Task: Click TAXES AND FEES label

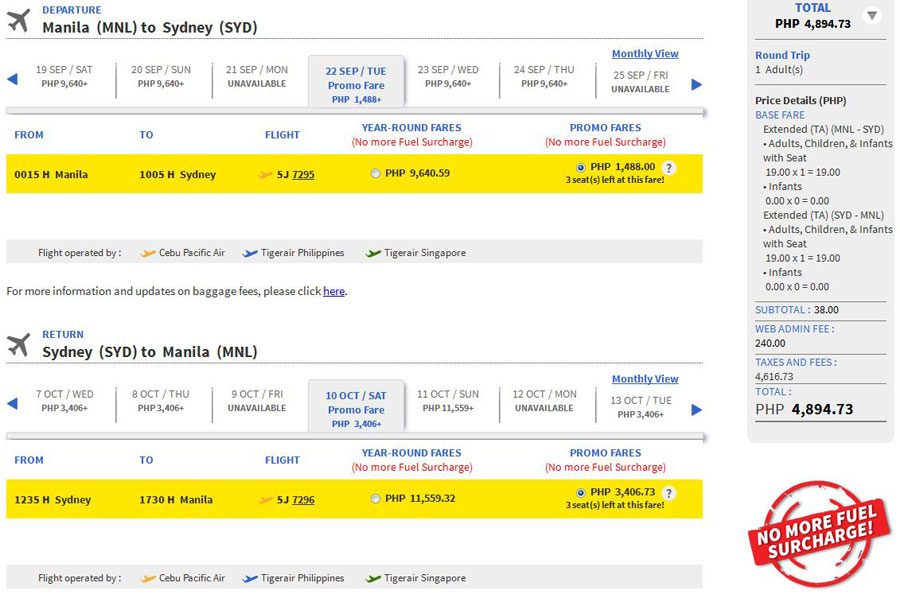Action: (796, 362)
